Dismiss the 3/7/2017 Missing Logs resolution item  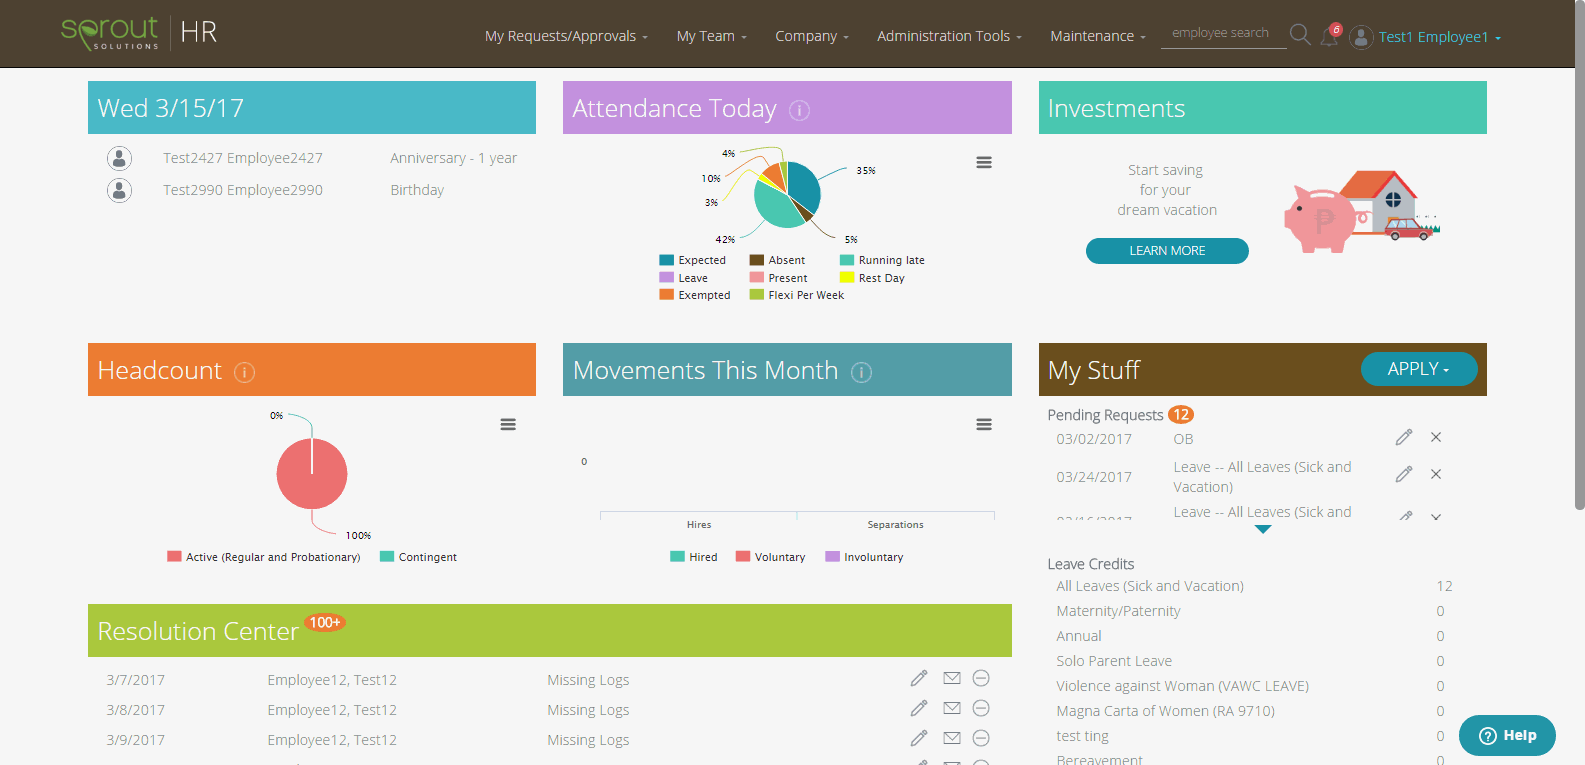tap(981, 678)
